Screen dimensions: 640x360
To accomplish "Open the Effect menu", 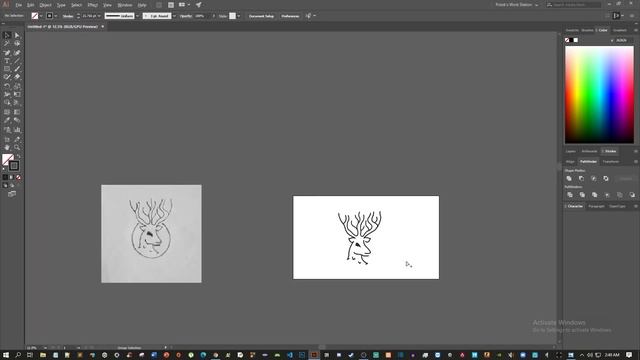I will (93, 5).
